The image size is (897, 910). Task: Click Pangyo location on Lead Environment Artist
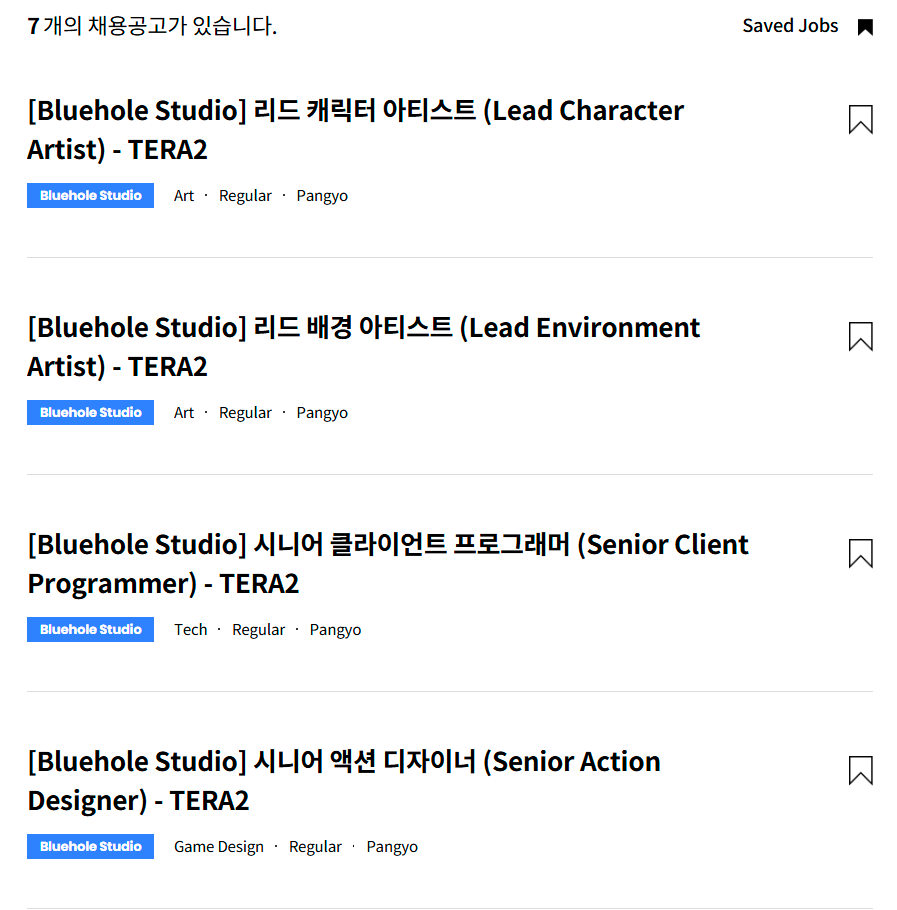(322, 413)
